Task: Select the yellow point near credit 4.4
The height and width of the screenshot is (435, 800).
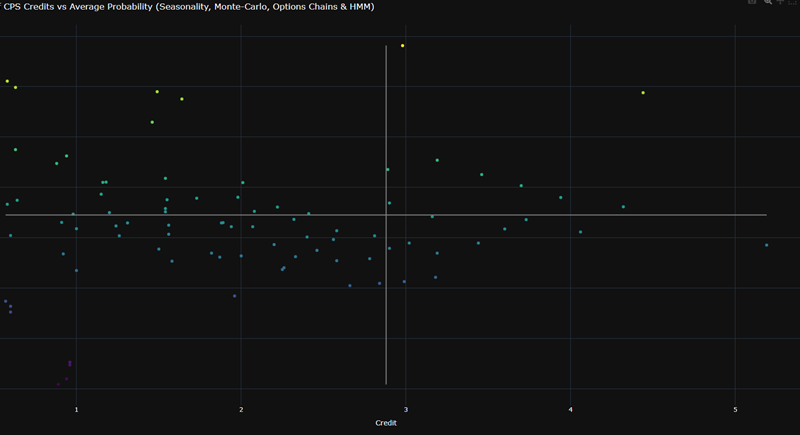Action: 643,93
